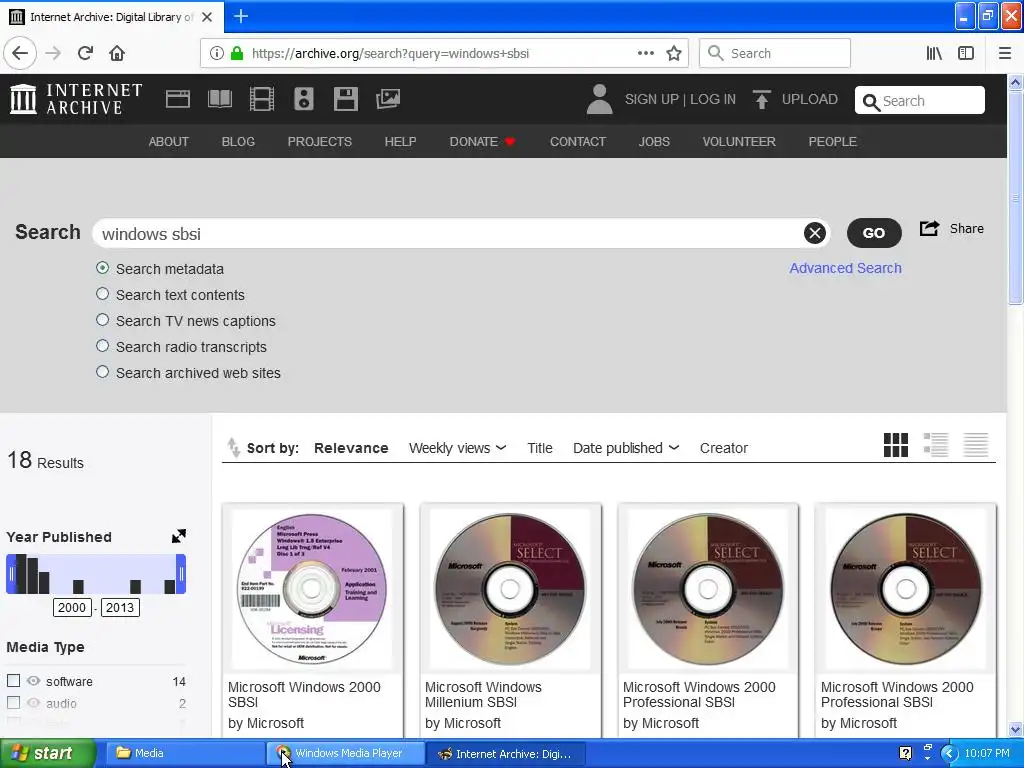Reload the page
1024x768 pixels.
(85, 54)
